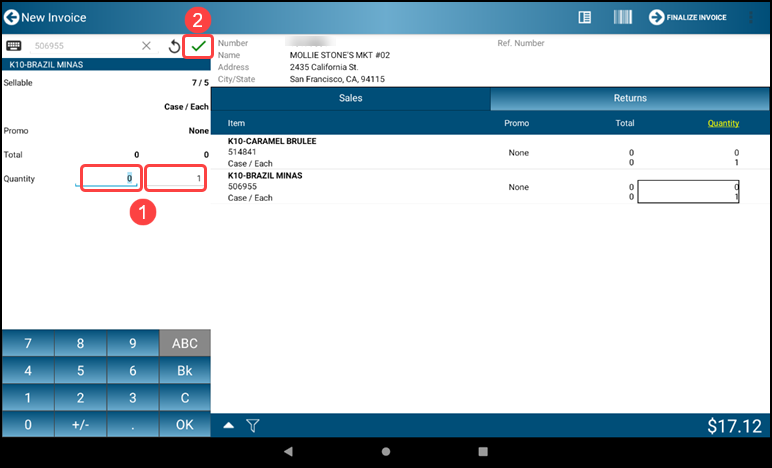Click San Francisco, CA, 94115 text
This screenshot has height=468, width=772.
pos(337,79)
